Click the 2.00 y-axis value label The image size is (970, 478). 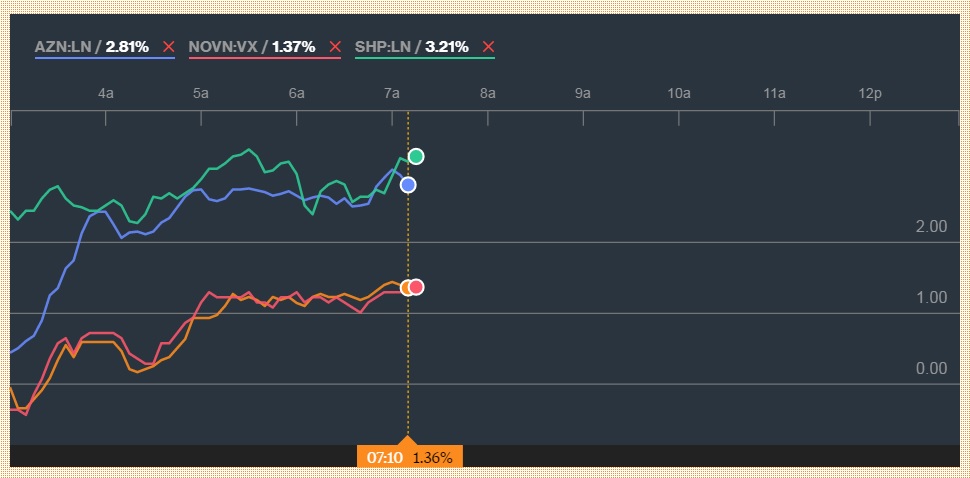point(930,227)
